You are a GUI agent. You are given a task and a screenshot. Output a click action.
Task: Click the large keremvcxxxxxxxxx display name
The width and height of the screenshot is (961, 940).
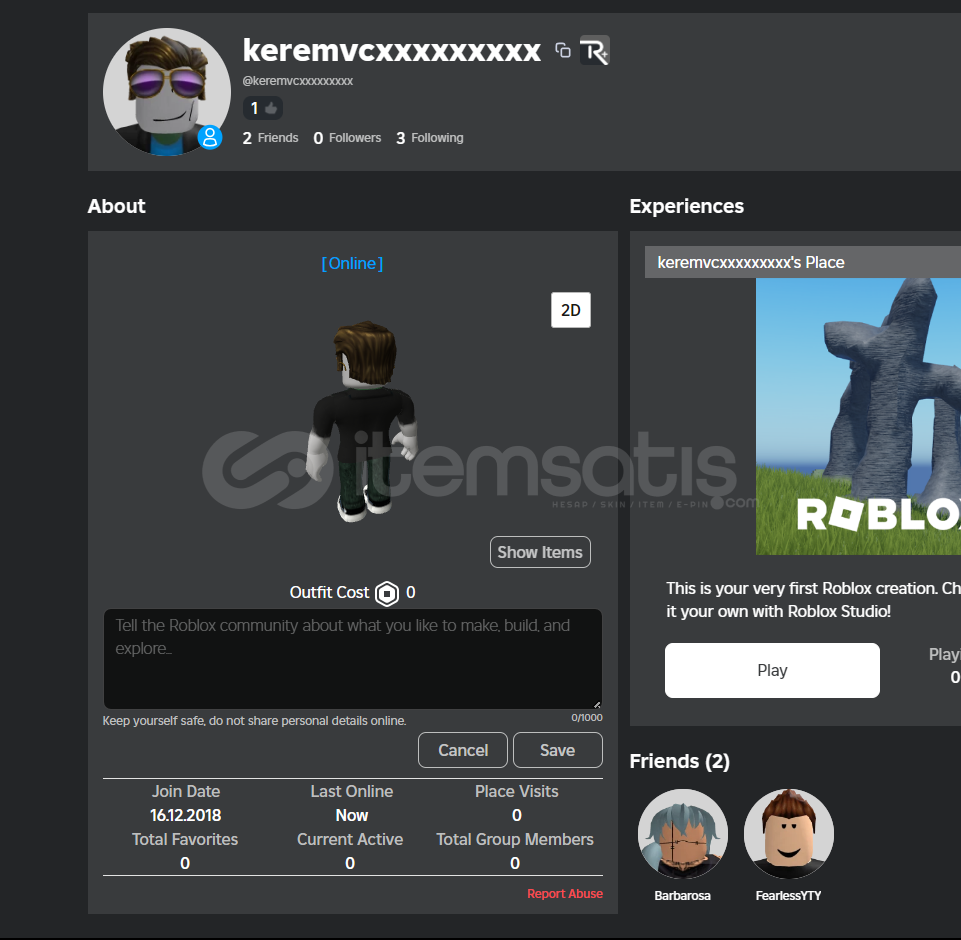(392, 50)
